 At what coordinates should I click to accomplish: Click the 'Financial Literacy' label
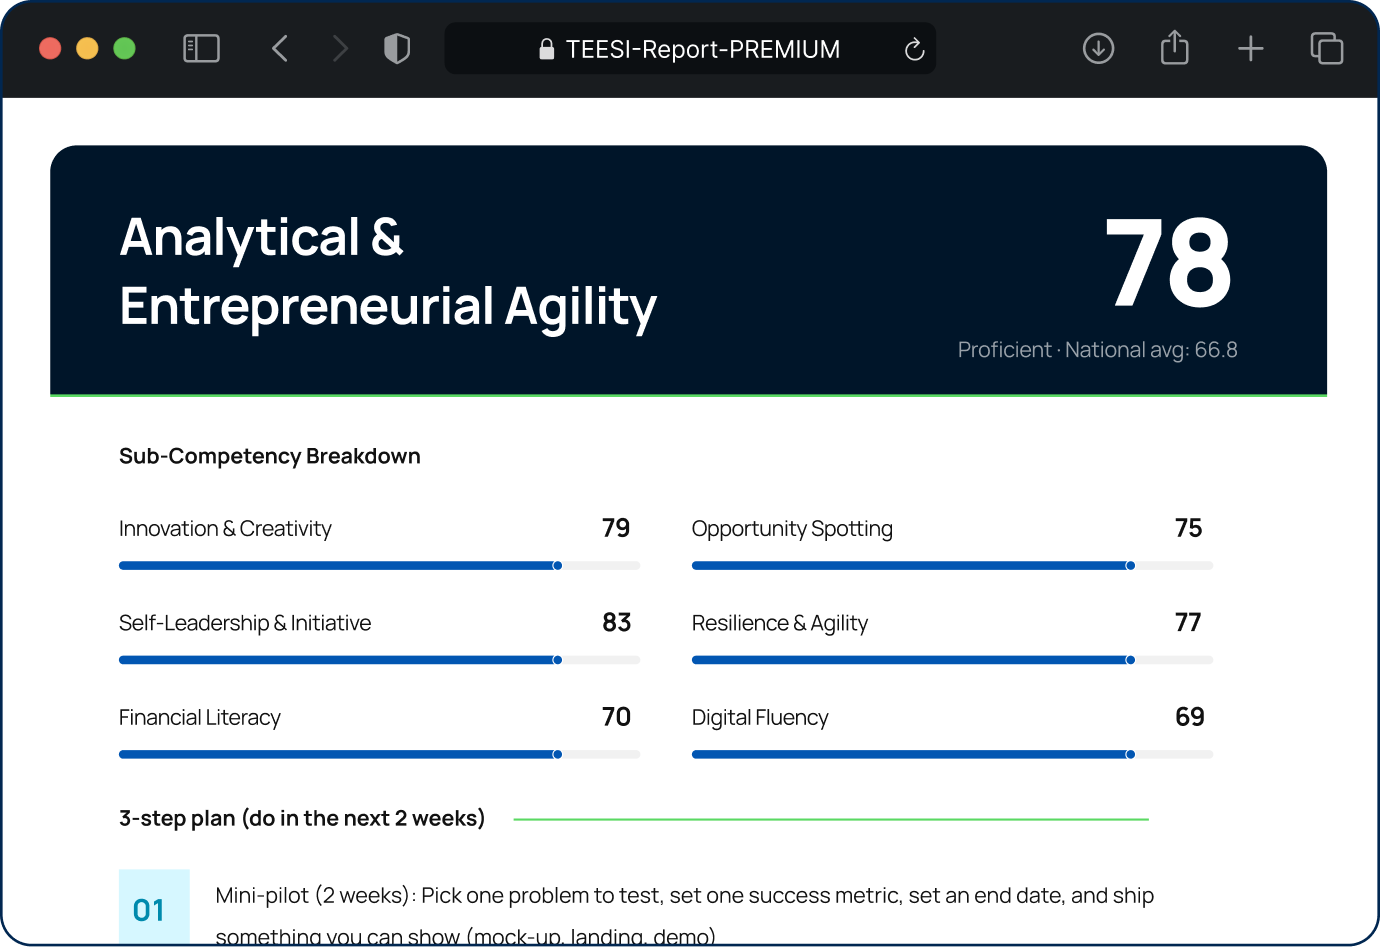pos(200,718)
